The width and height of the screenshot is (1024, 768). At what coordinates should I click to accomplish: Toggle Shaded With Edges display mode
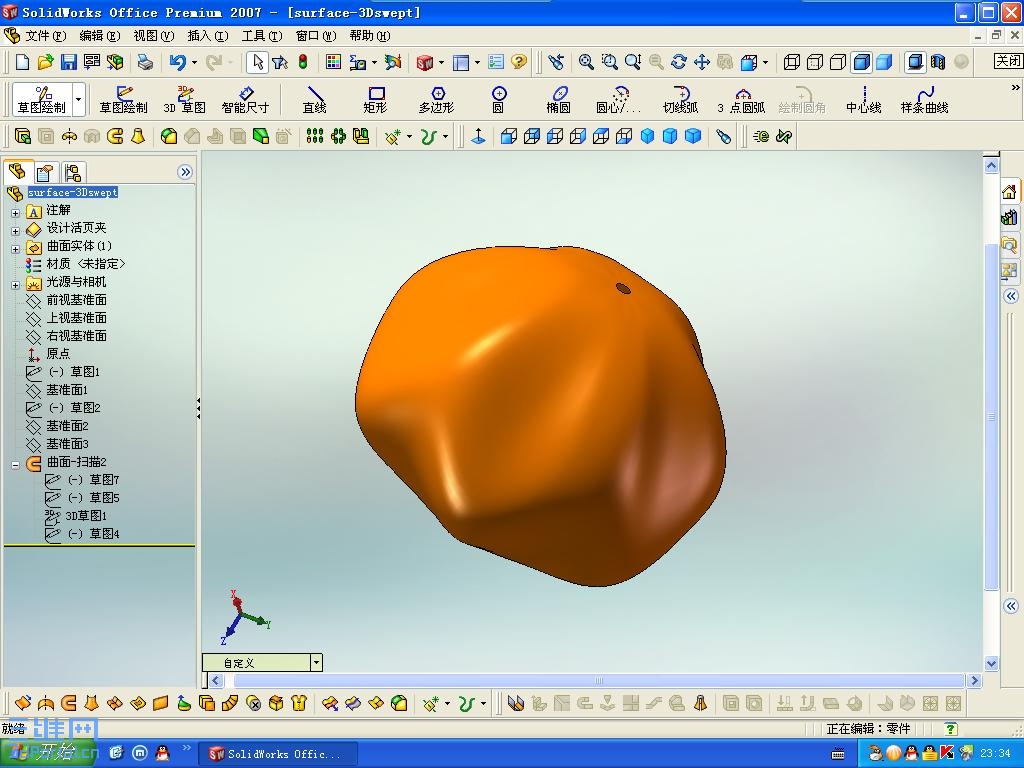point(861,62)
